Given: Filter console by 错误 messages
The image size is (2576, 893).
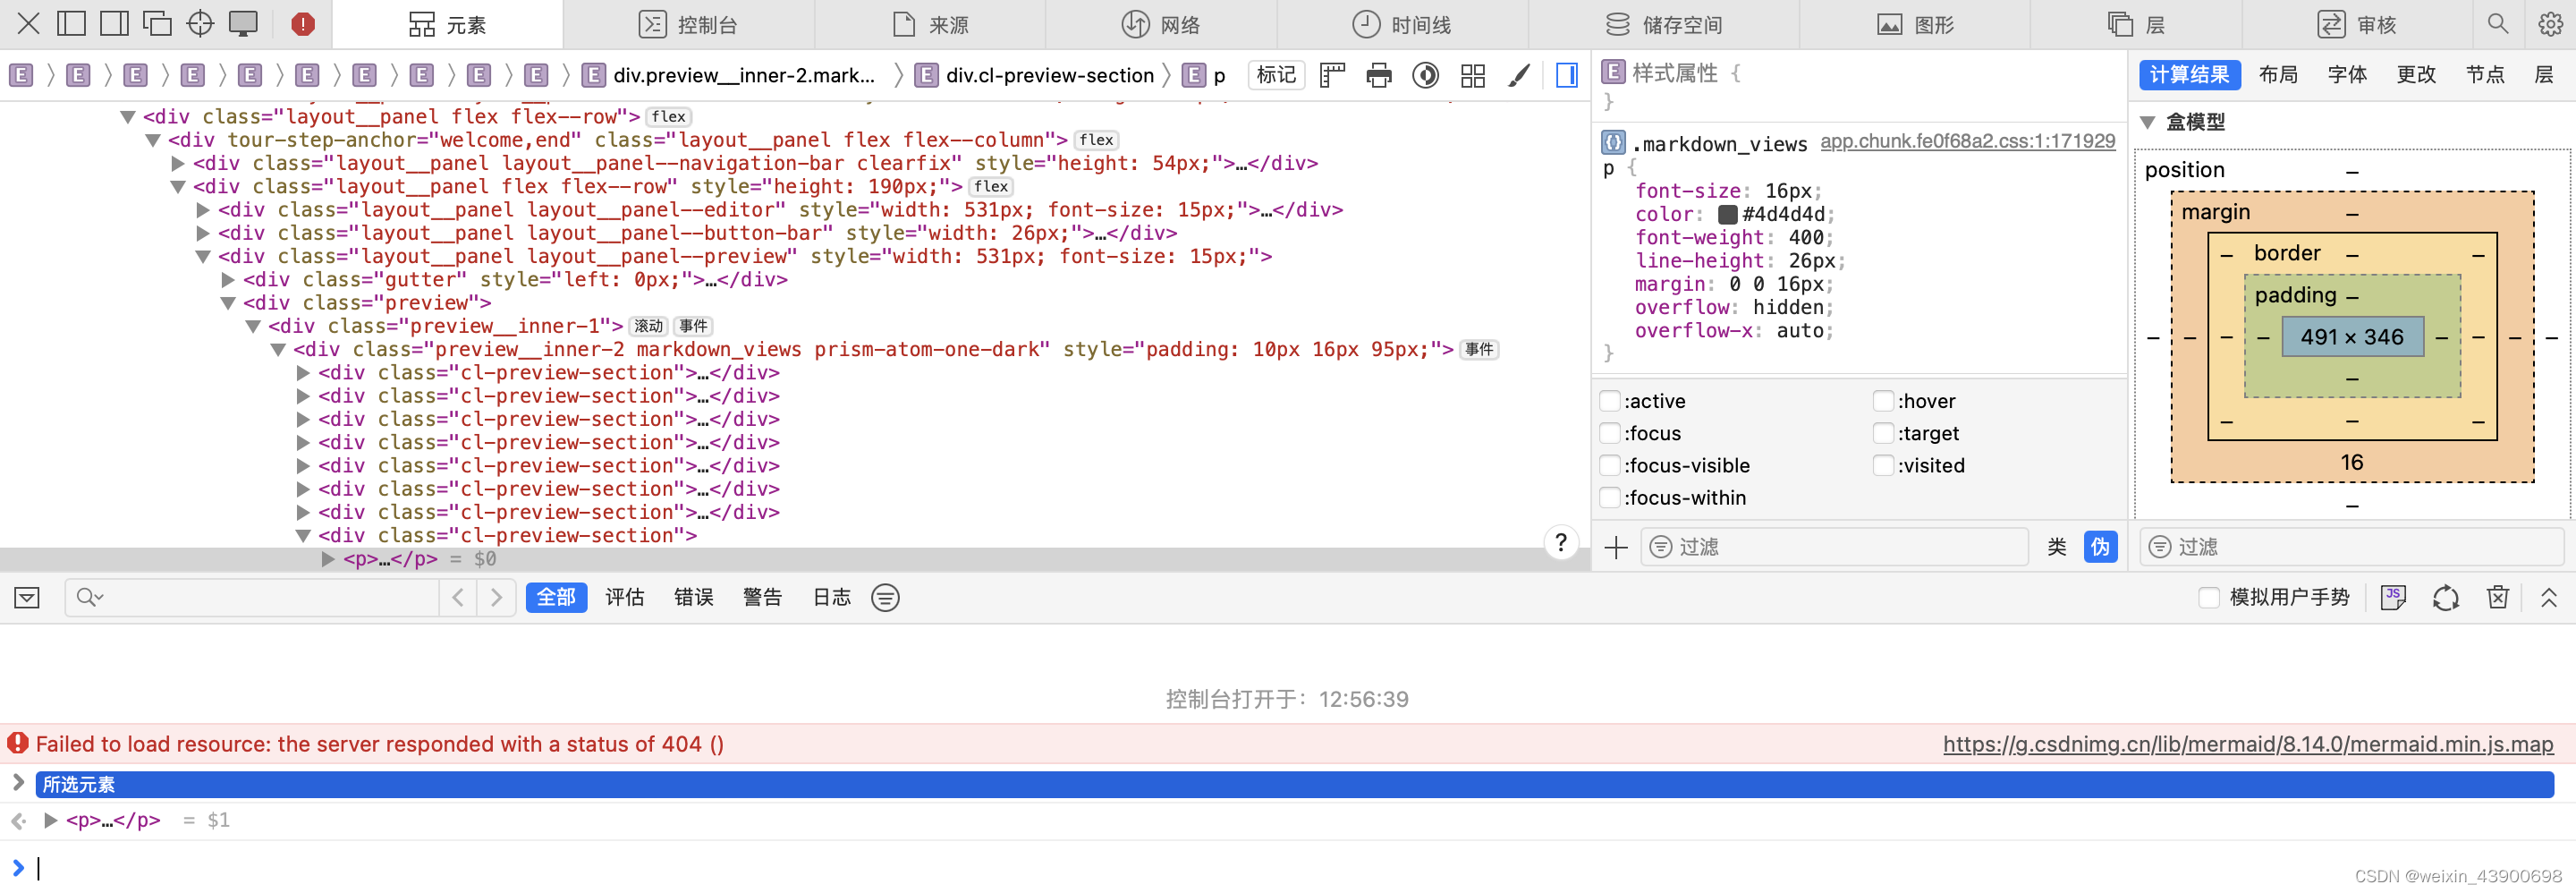Looking at the screenshot, I should point(693,598).
